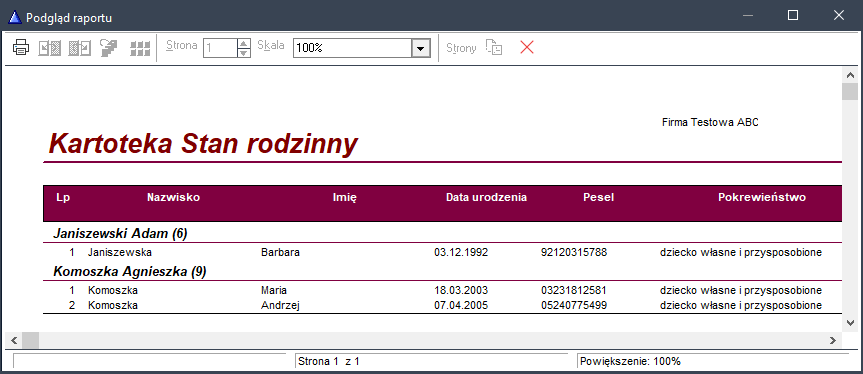Click the vertical scrollbar thumb
The image size is (863, 374).
pyautogui.click(x=850, y=91)
